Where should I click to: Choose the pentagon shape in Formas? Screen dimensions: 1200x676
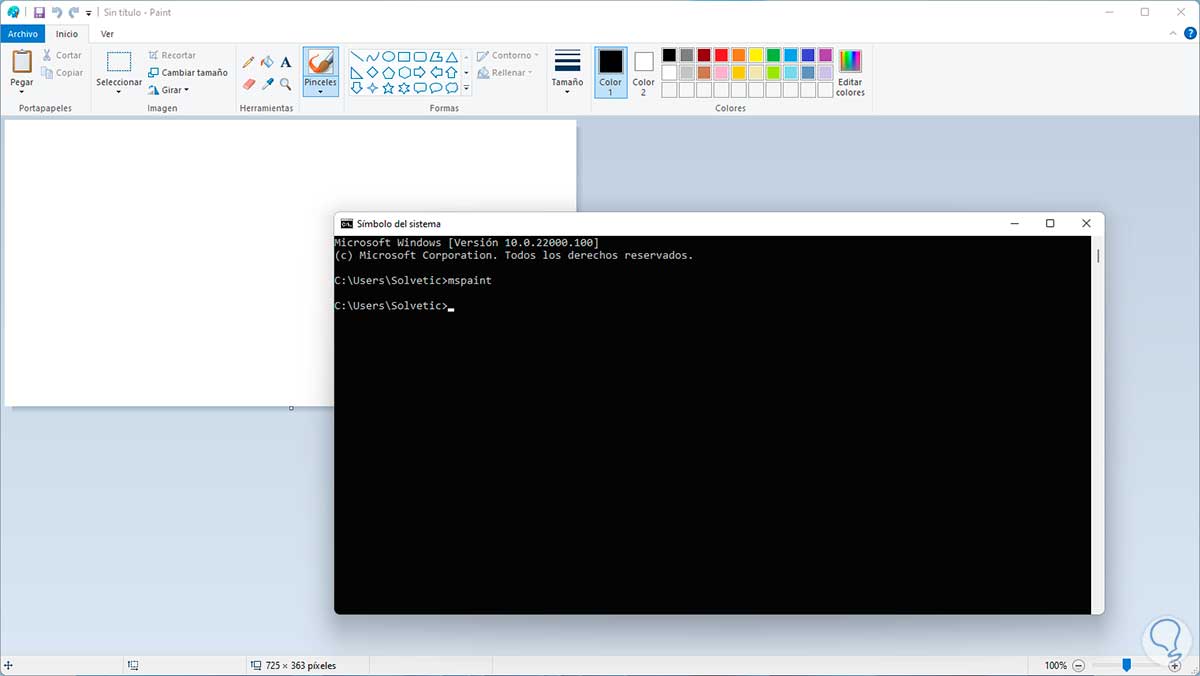(x=388, y=72)
